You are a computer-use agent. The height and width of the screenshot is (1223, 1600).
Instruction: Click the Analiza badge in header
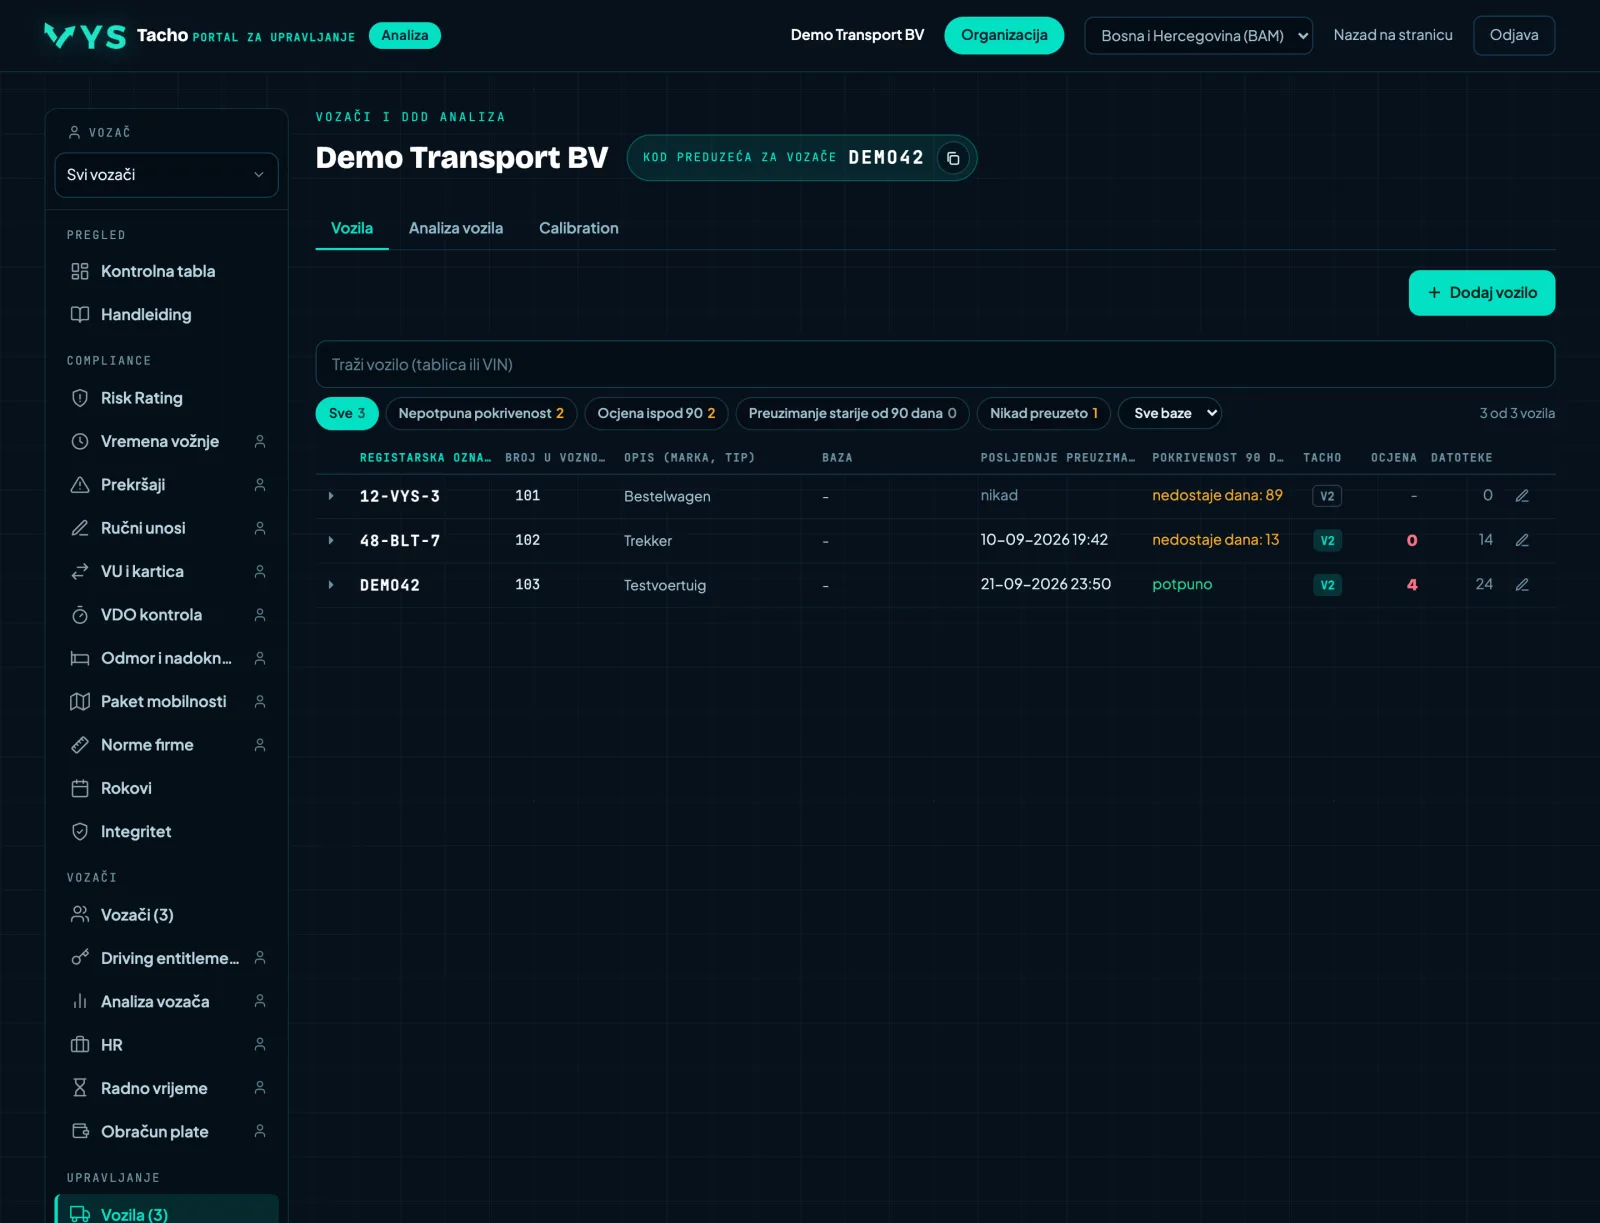(x=405, y=35)
